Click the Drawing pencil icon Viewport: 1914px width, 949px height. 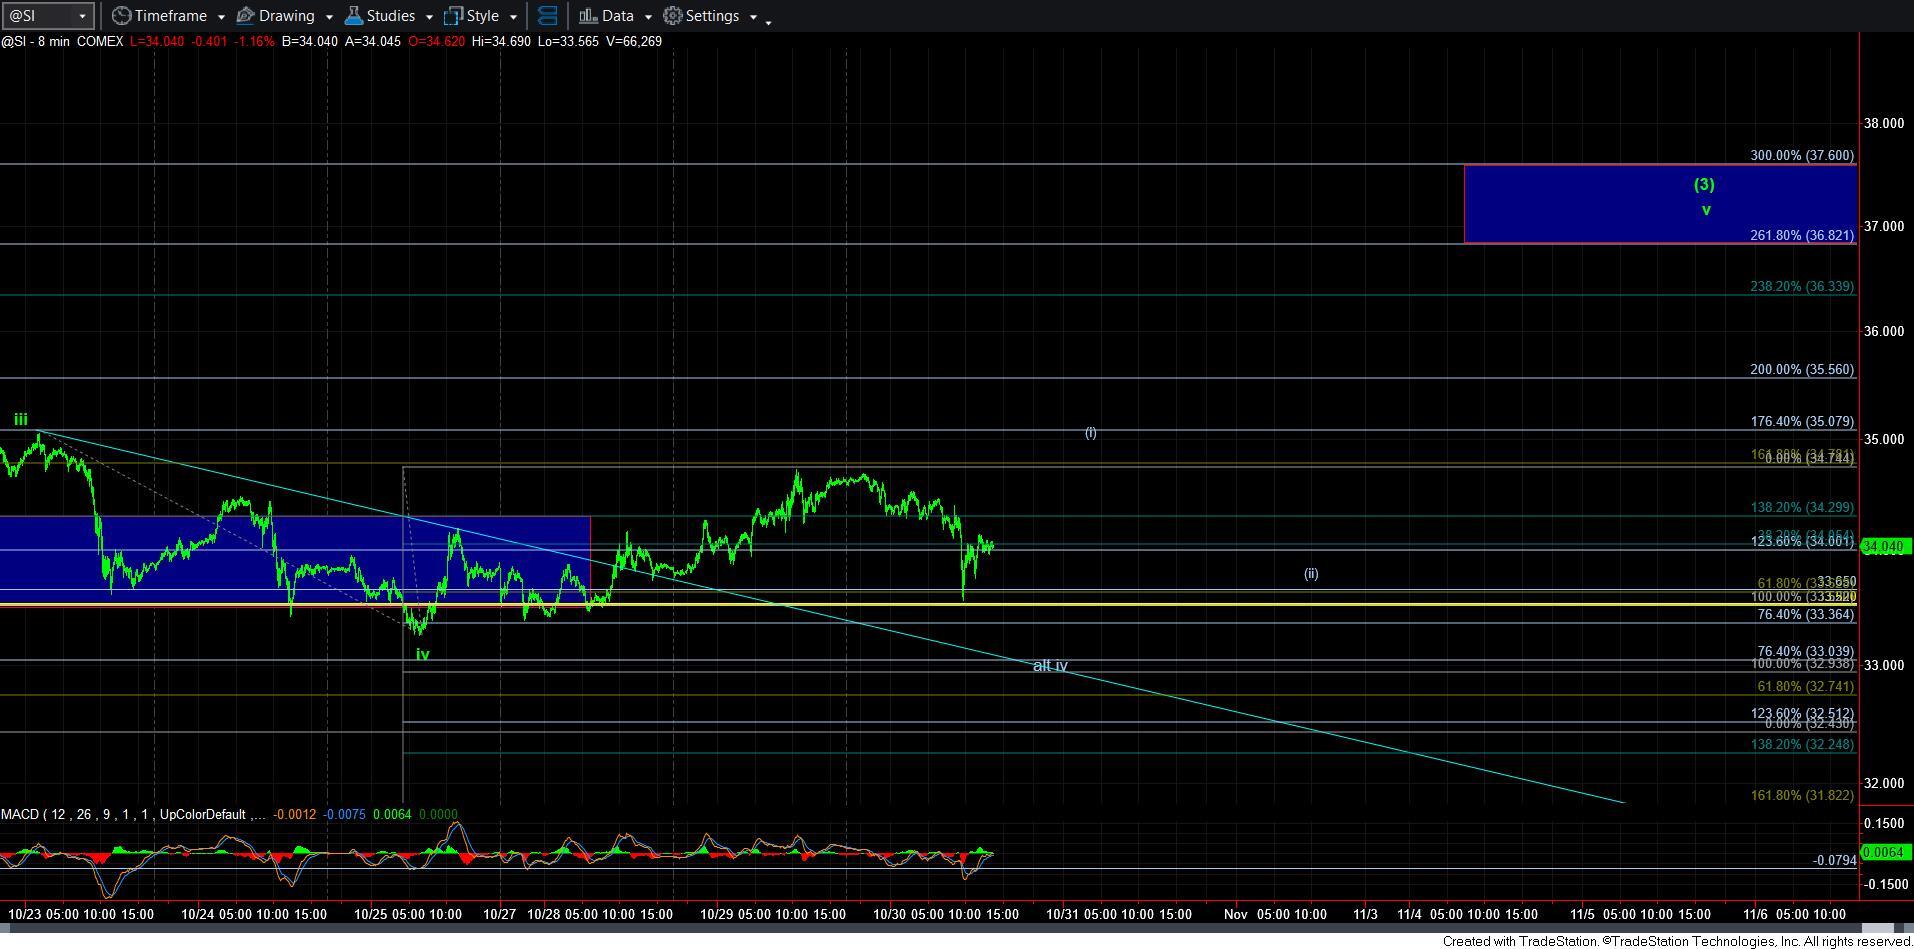245,16
